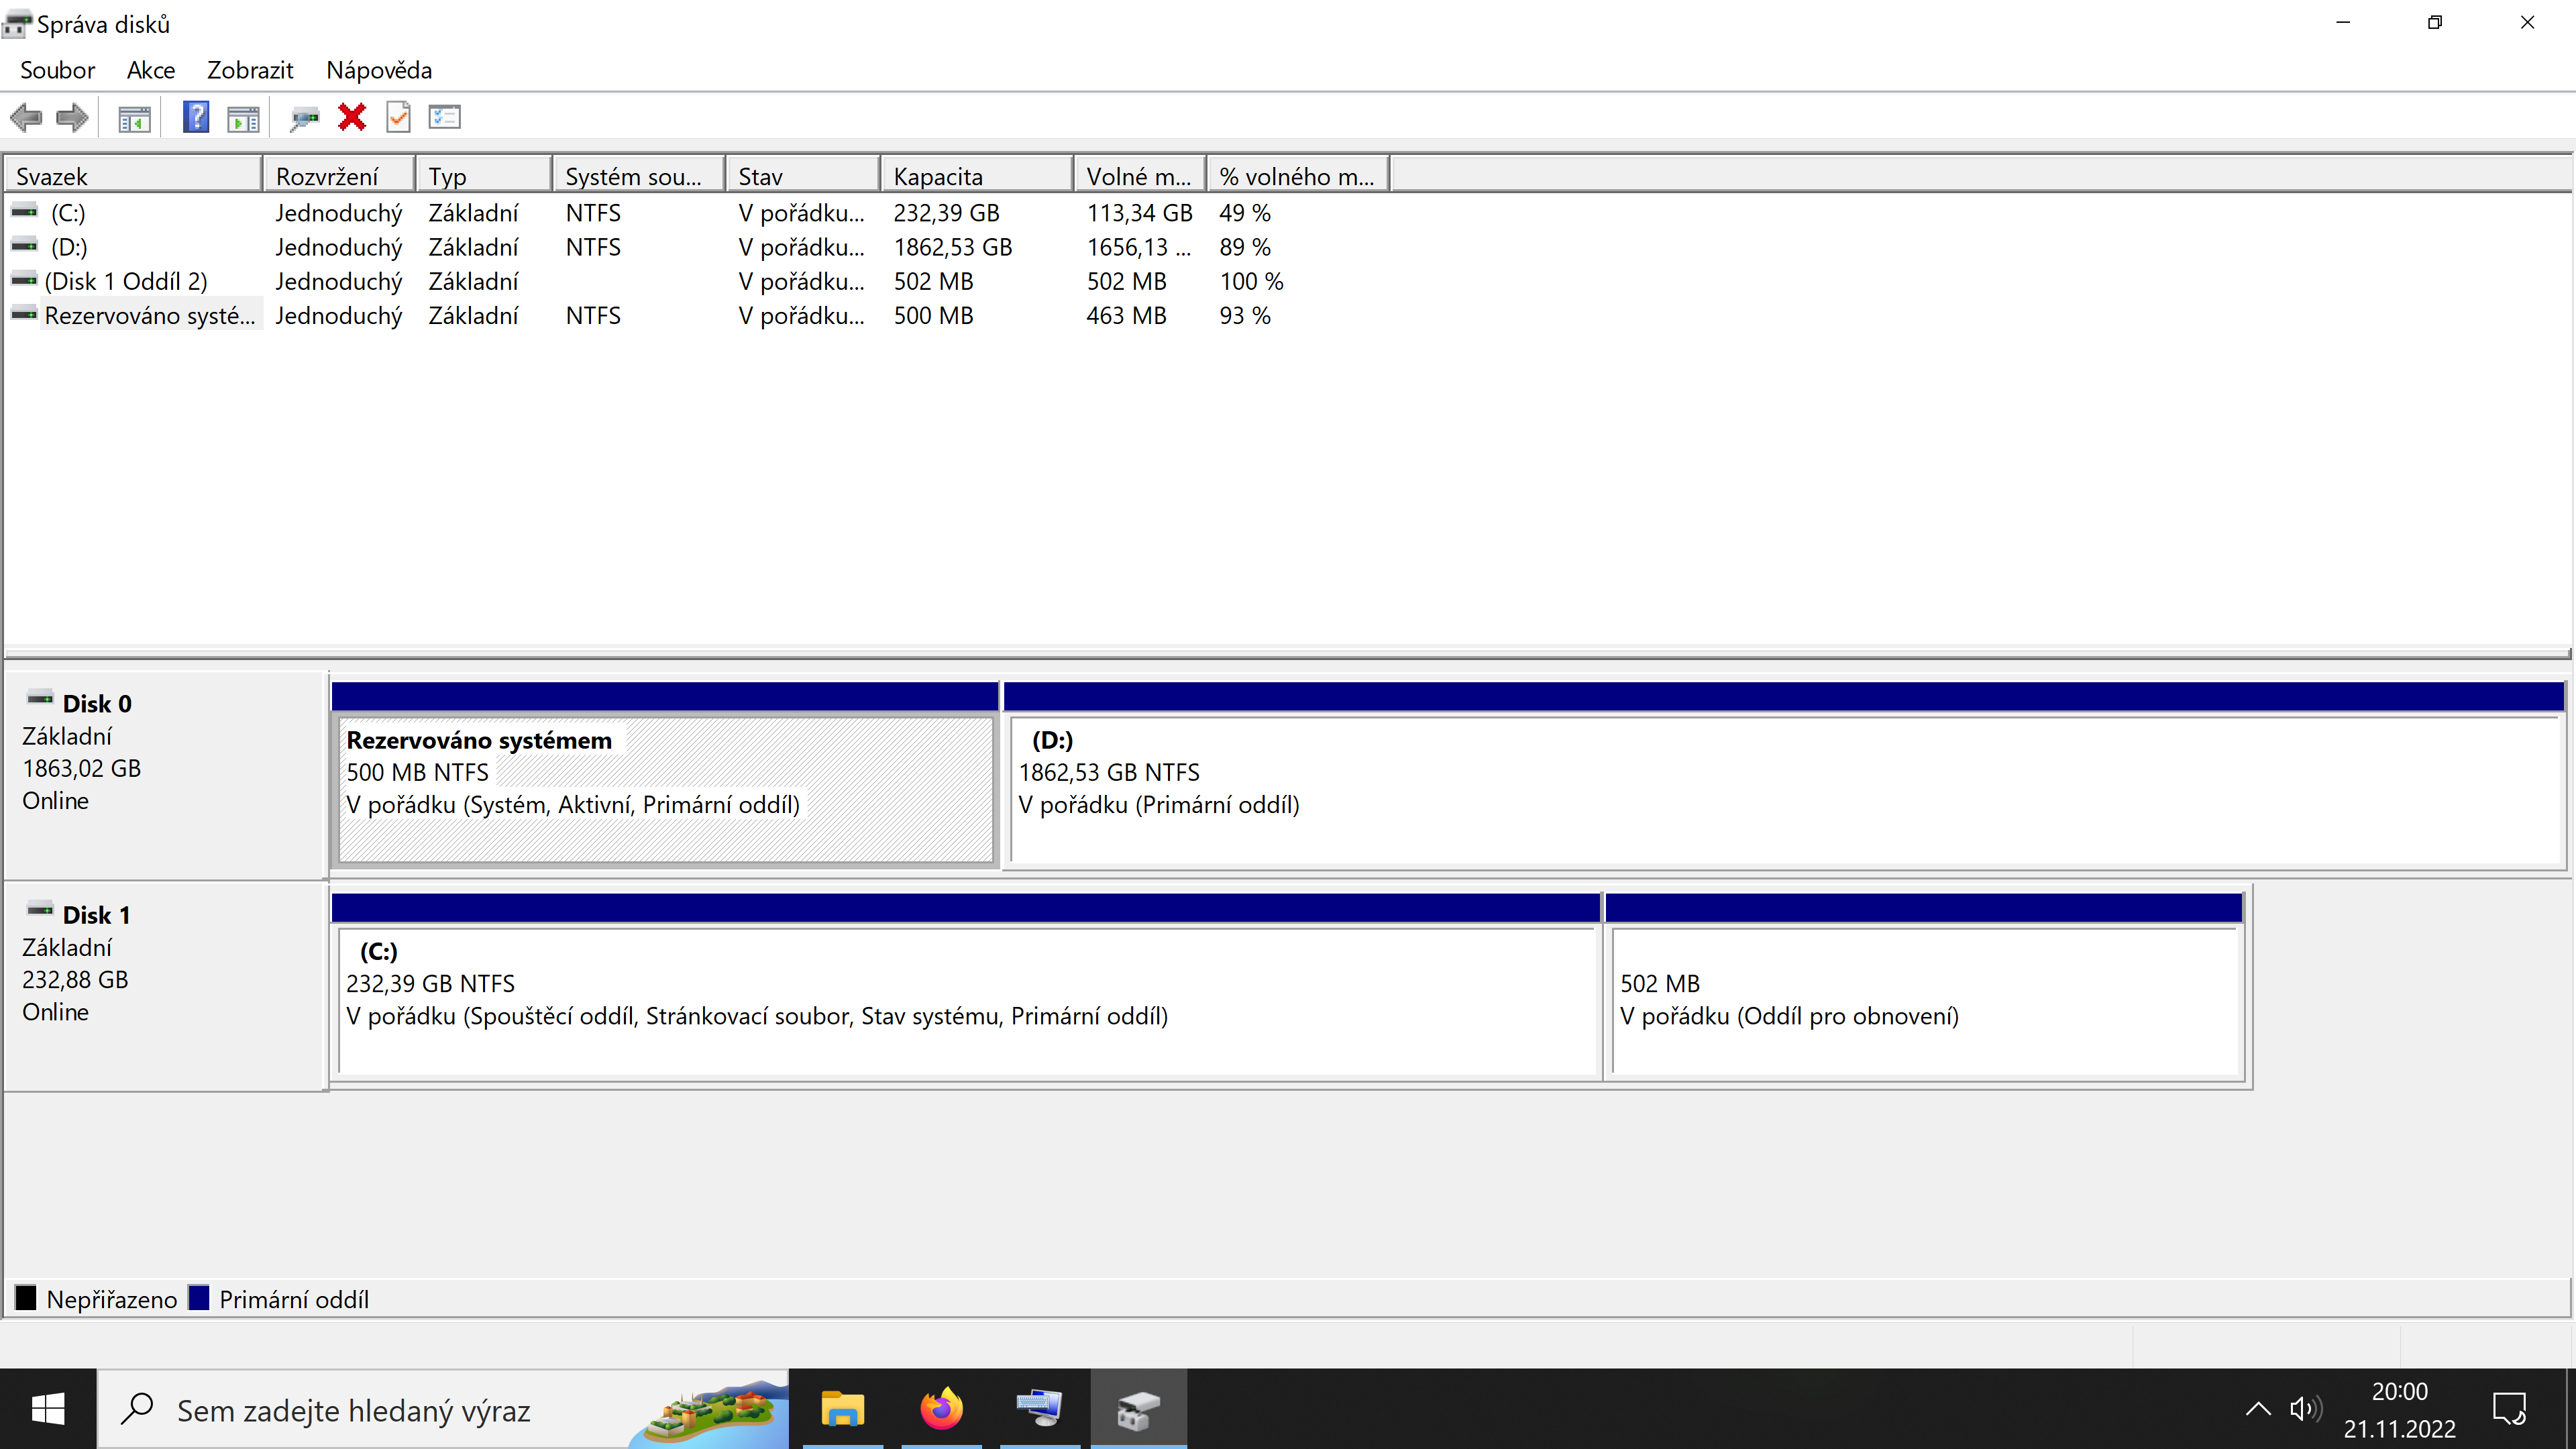Screen dimensions: 2576x1449
Task: Open the Soubor menu
Action: tap(57, 70)
